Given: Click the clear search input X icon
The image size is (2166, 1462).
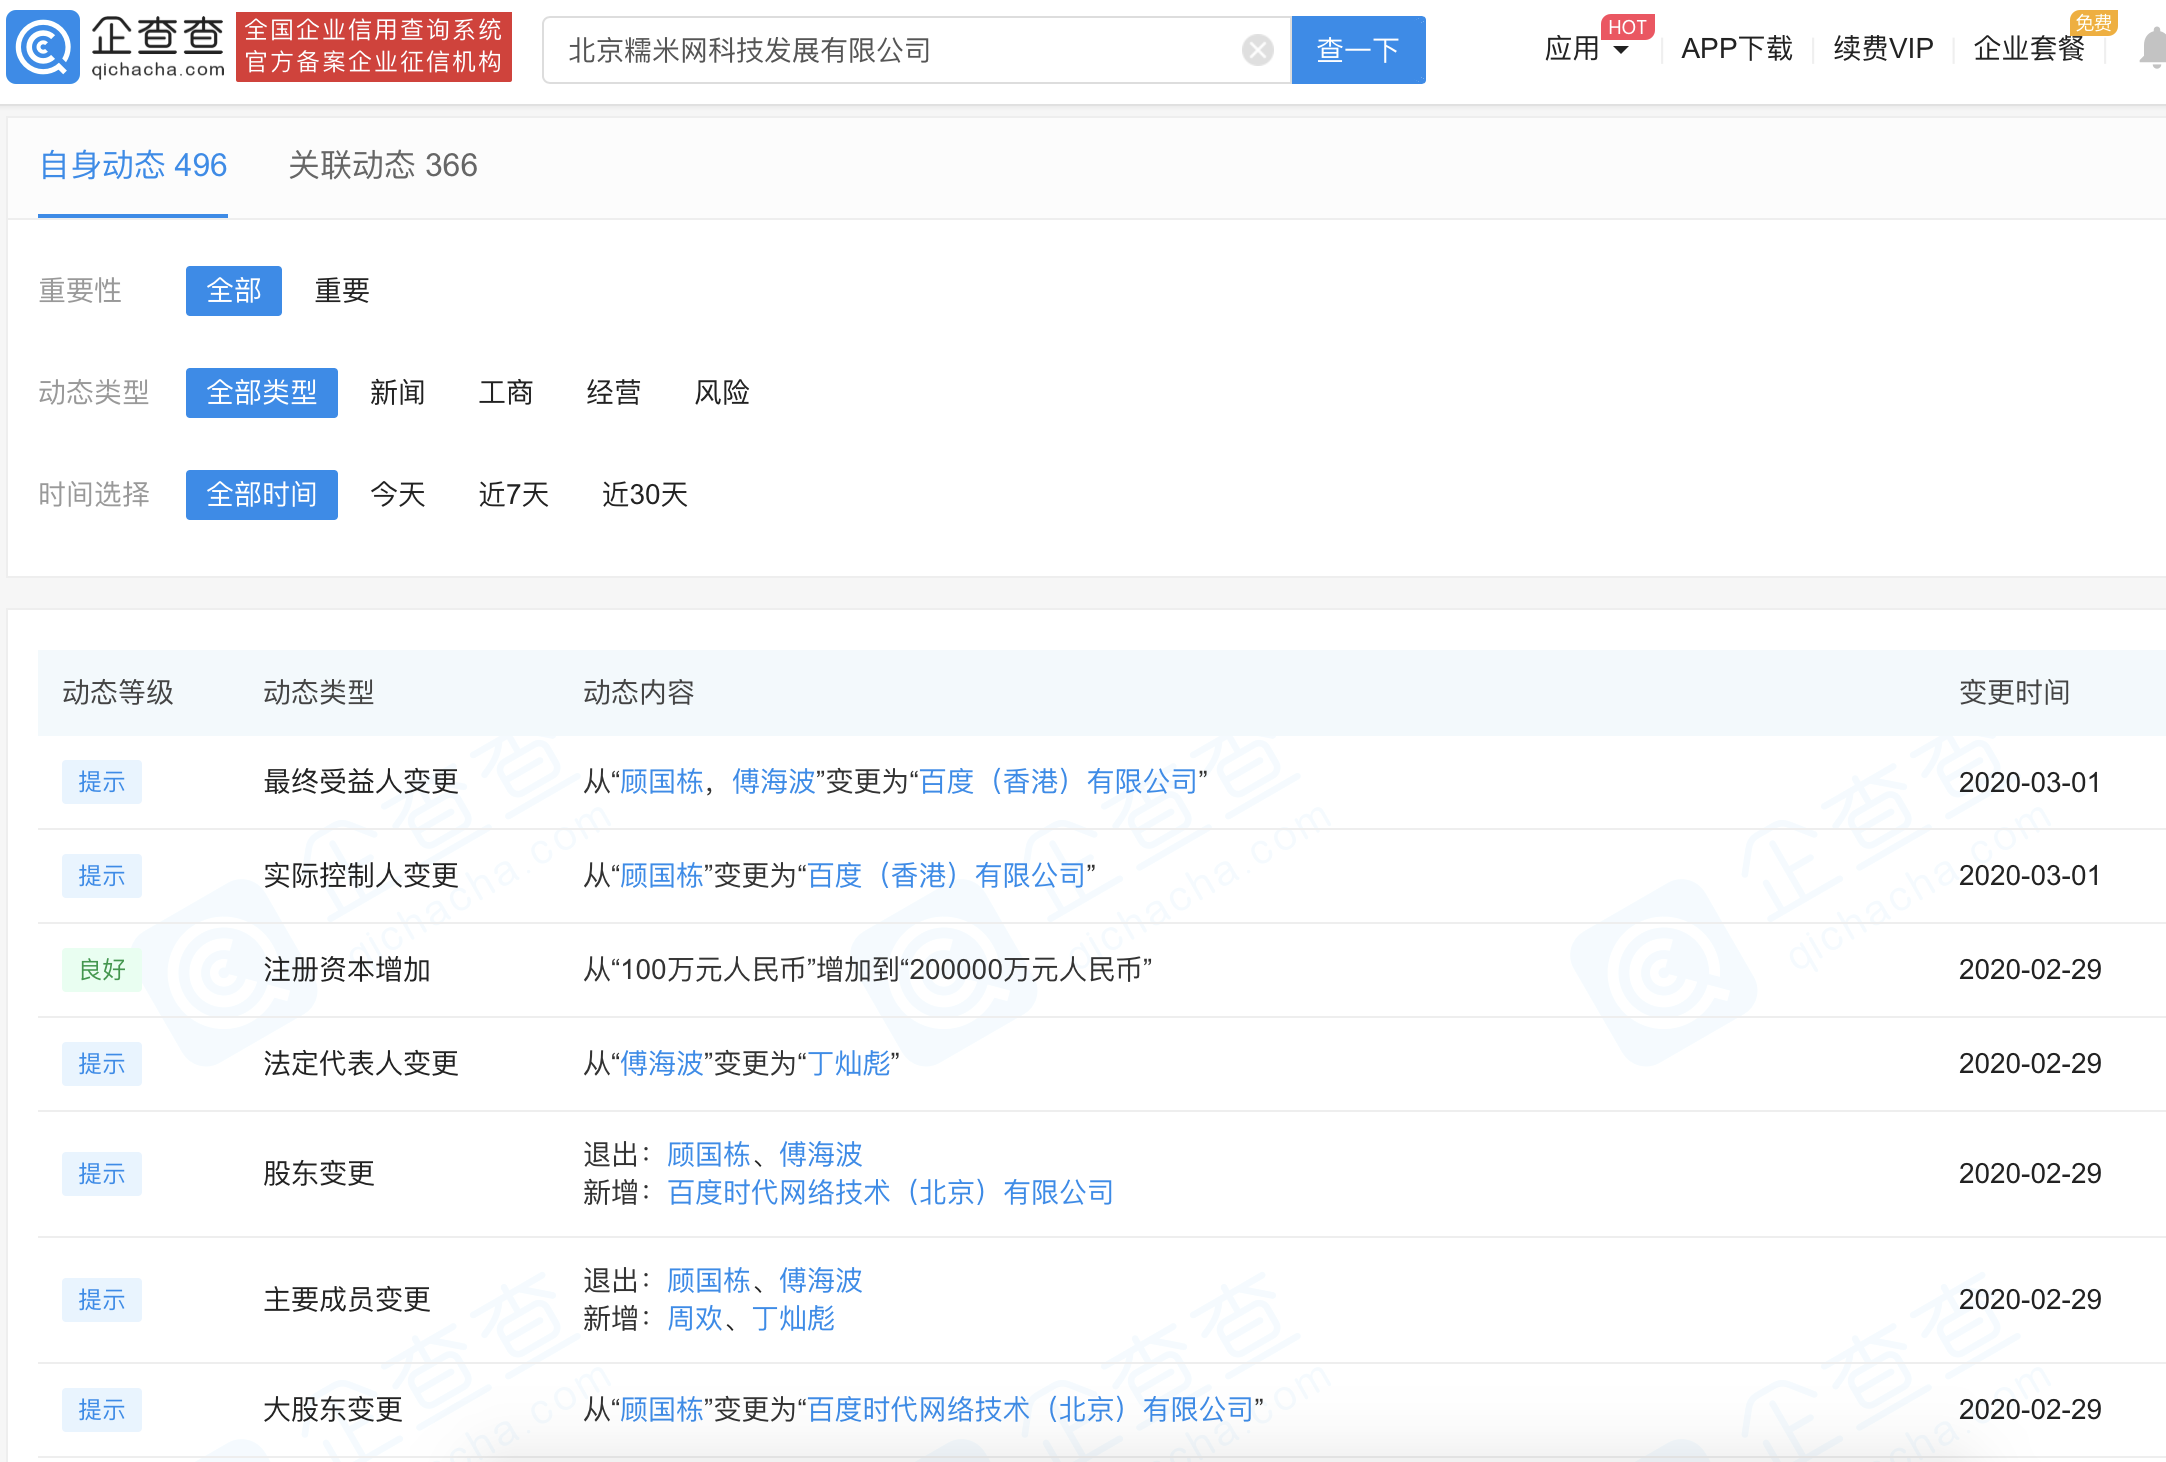Looking at the screenshot, I should click(1257, 49).
